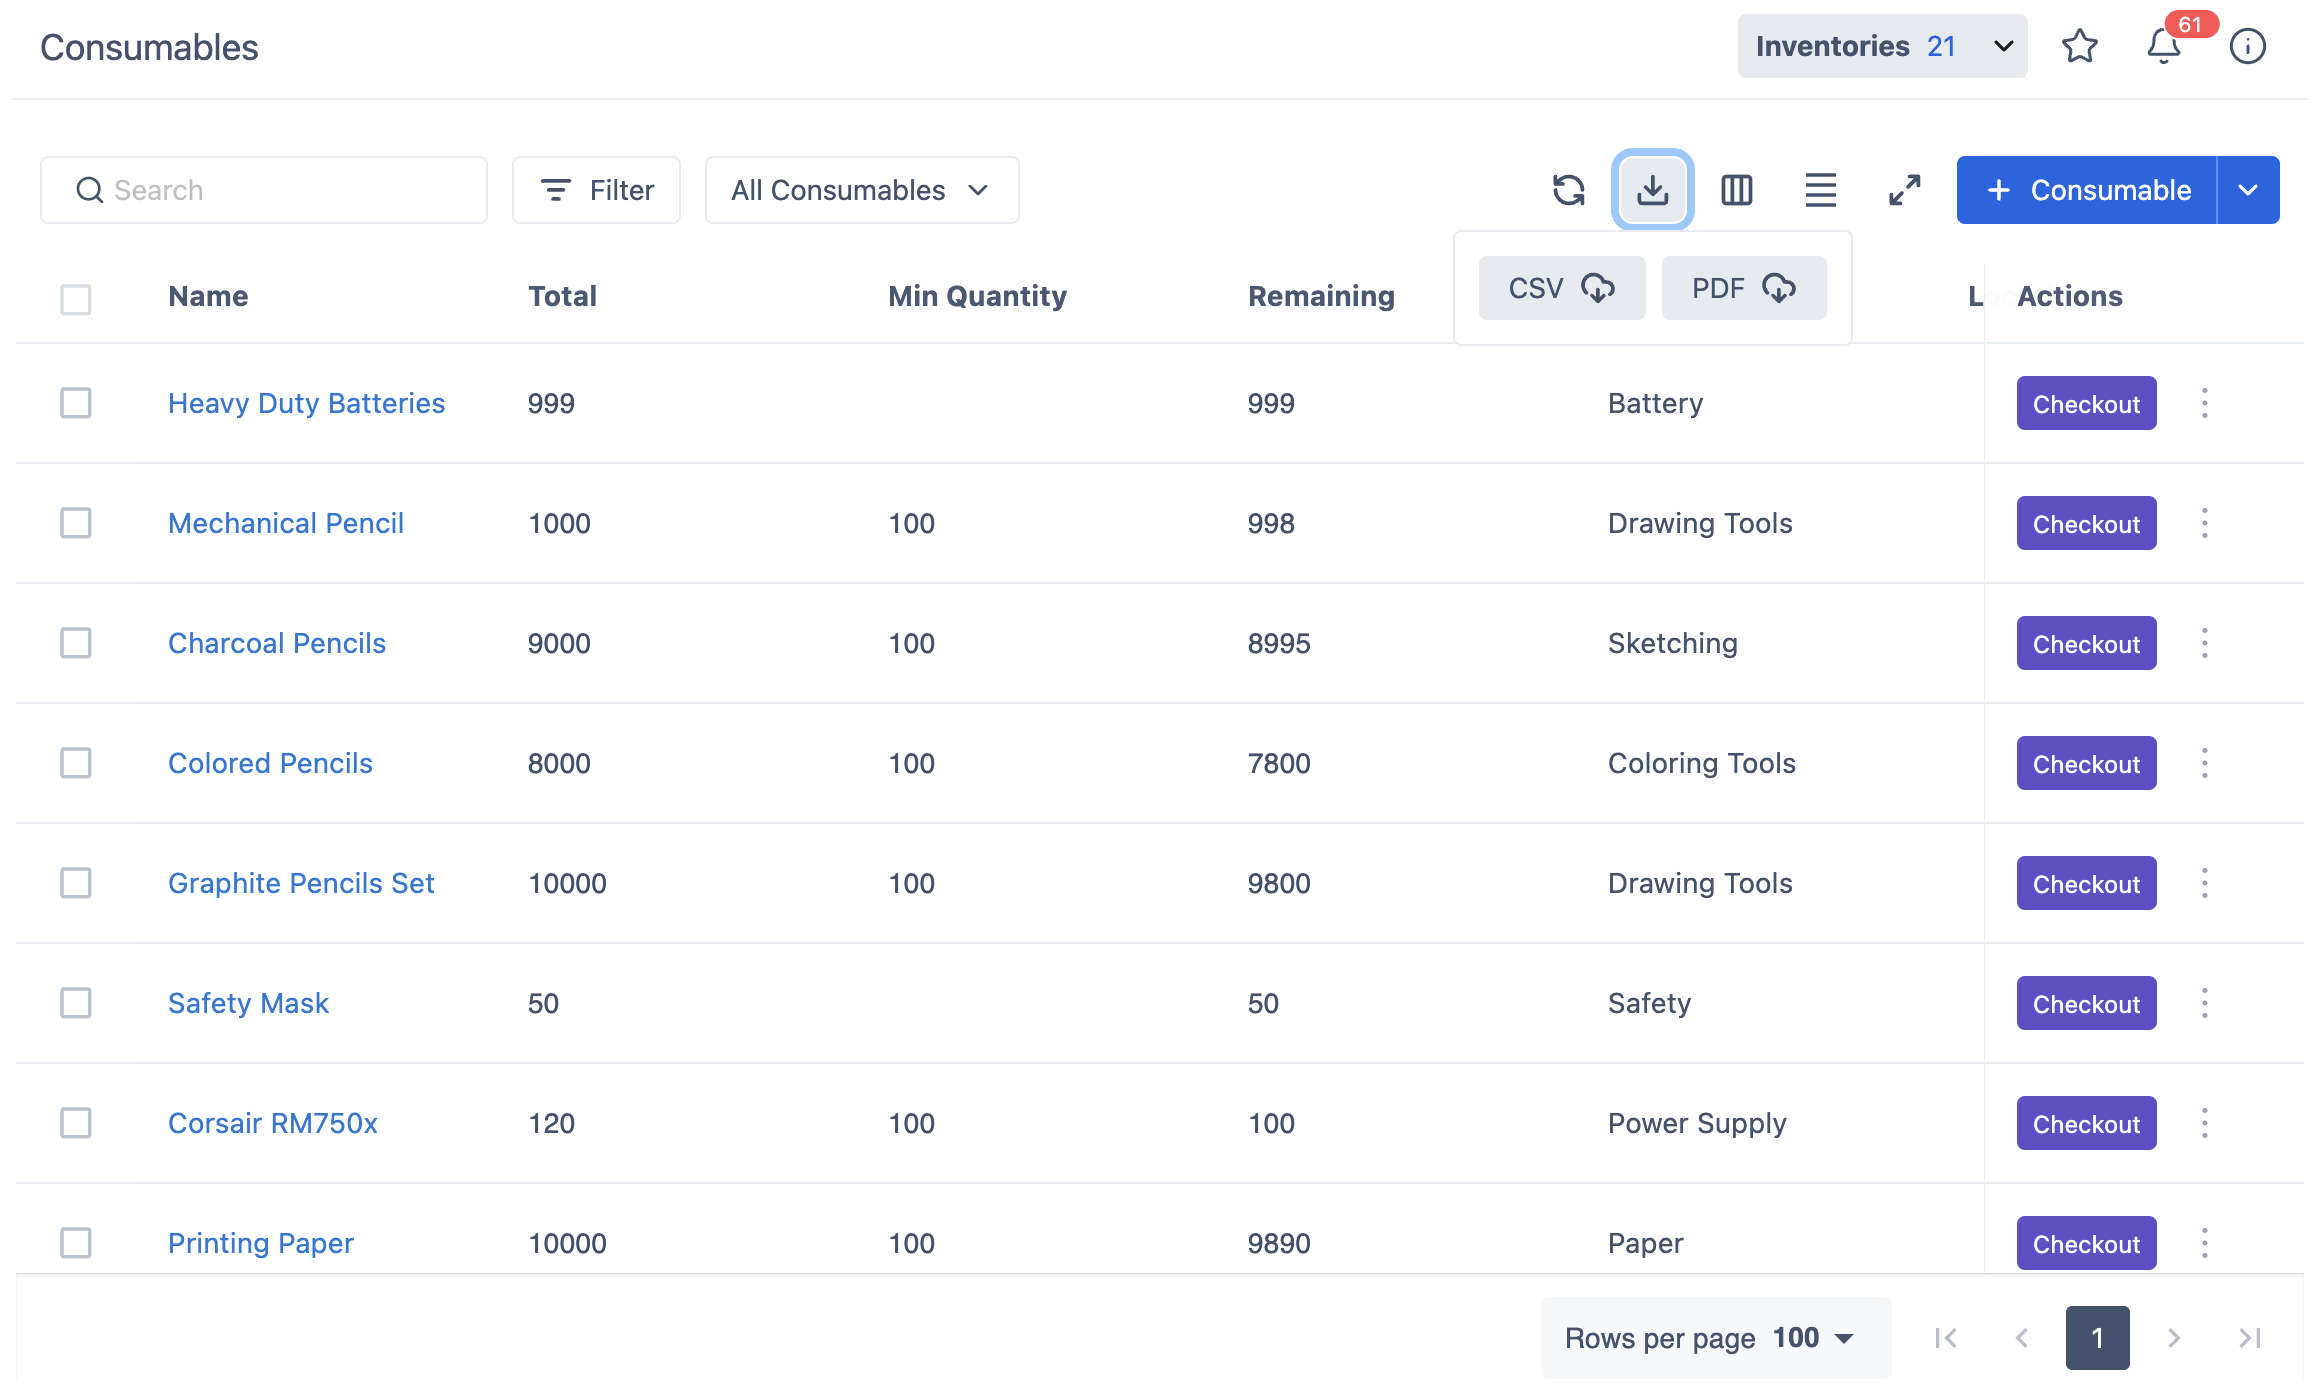Open the column chooser icon

(x=1736, y=190)
